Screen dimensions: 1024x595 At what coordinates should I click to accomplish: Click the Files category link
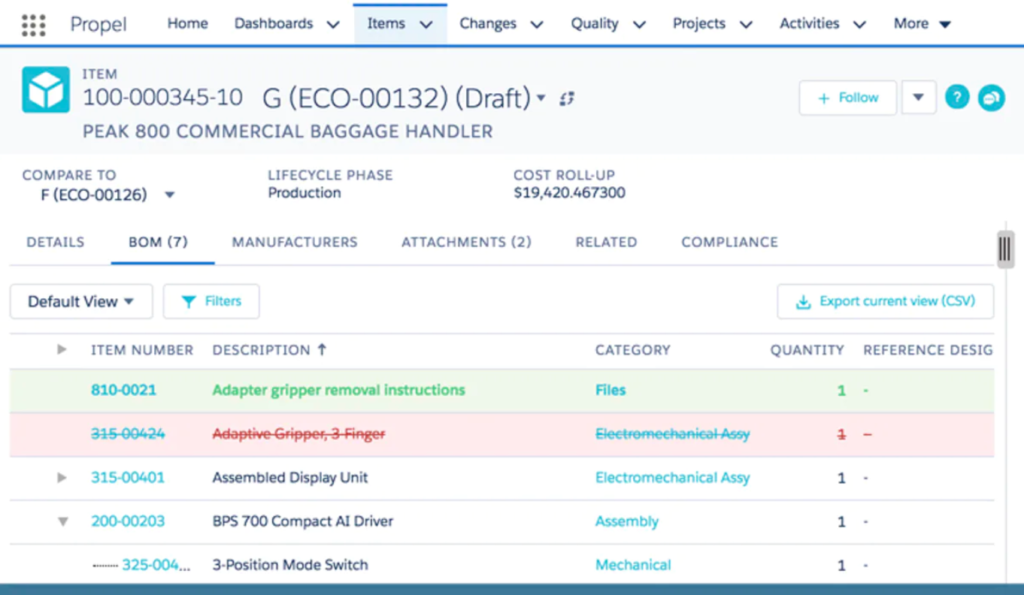[610, 390]
